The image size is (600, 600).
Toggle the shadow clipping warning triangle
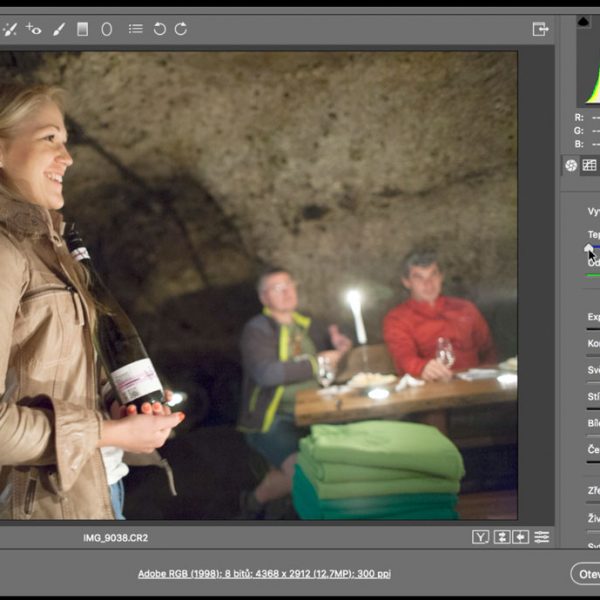(x=584, y=21)
